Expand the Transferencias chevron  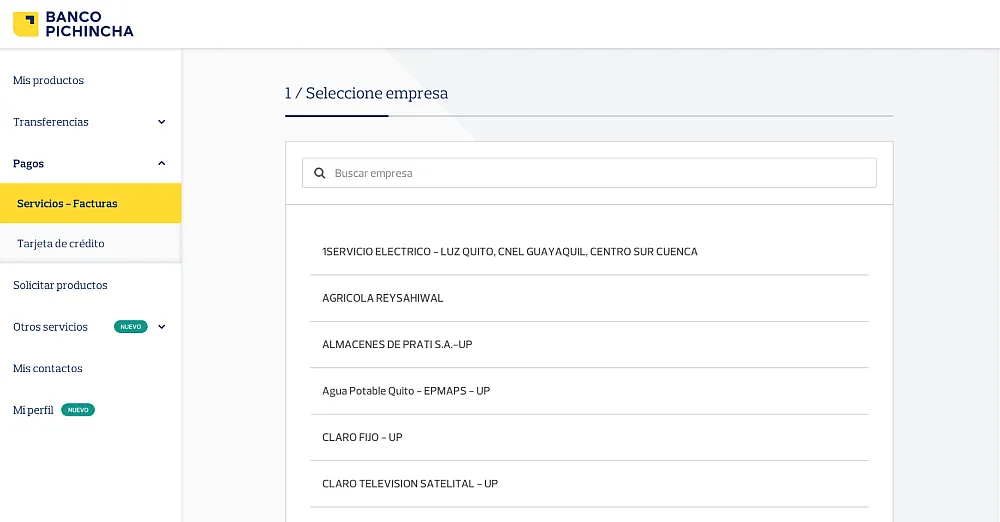pyautogui.click(x=161, y=122)
